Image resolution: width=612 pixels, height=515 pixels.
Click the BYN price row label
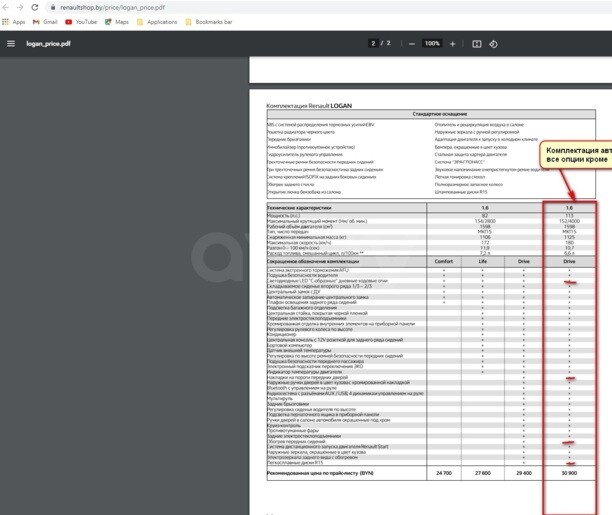coord(320,473)
